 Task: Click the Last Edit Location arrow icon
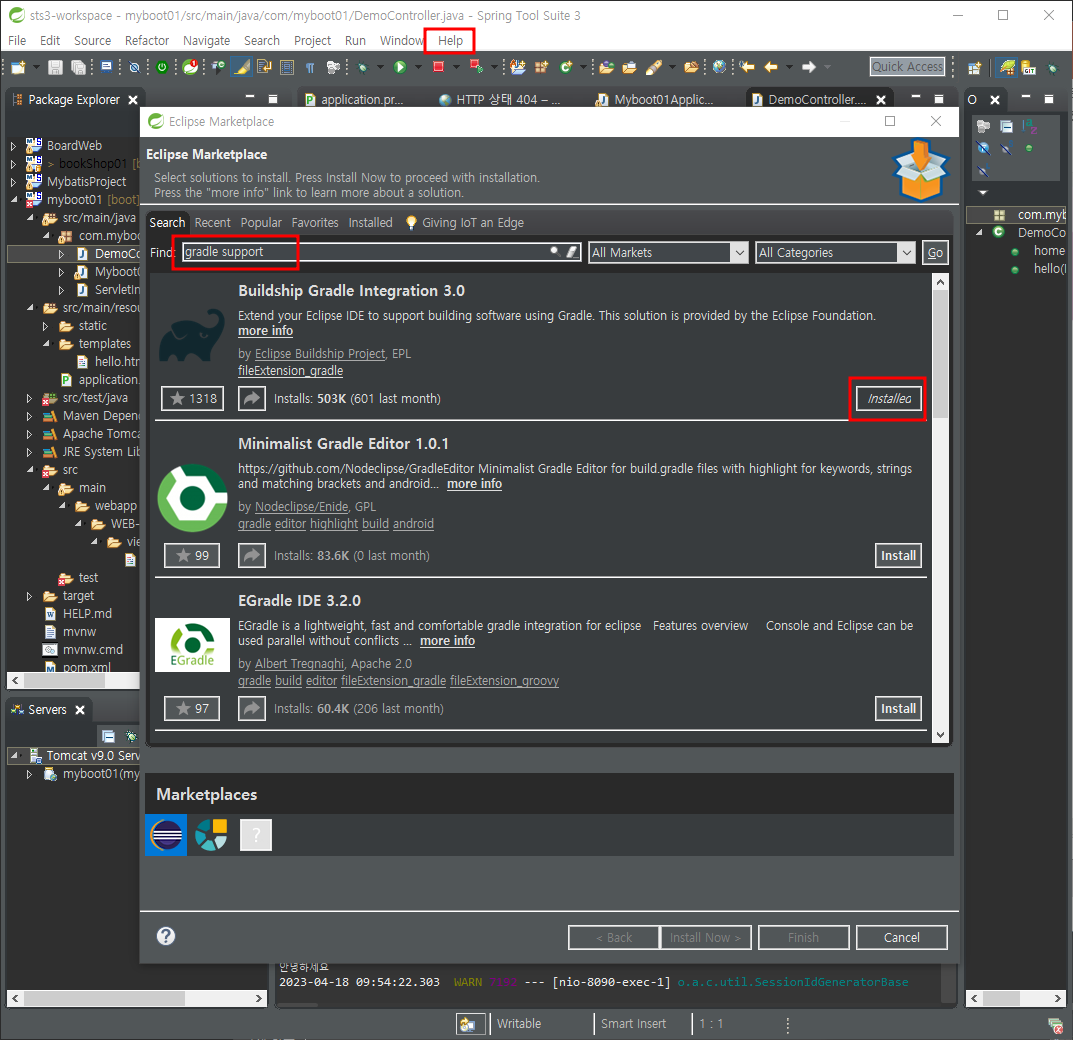click(747, 67)
